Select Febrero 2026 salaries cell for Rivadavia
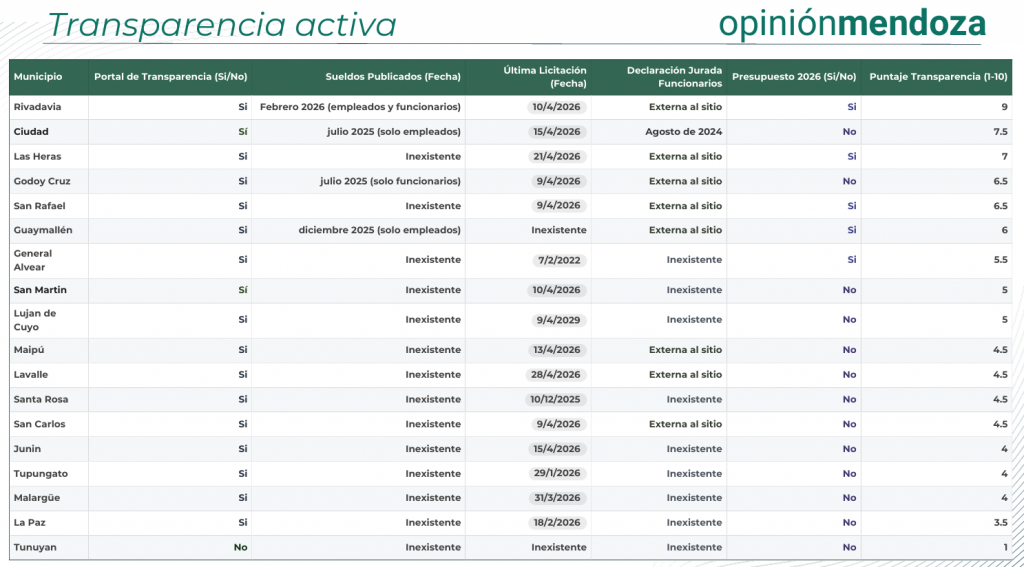Screen dimensions: 1024x567 point(360,107)
